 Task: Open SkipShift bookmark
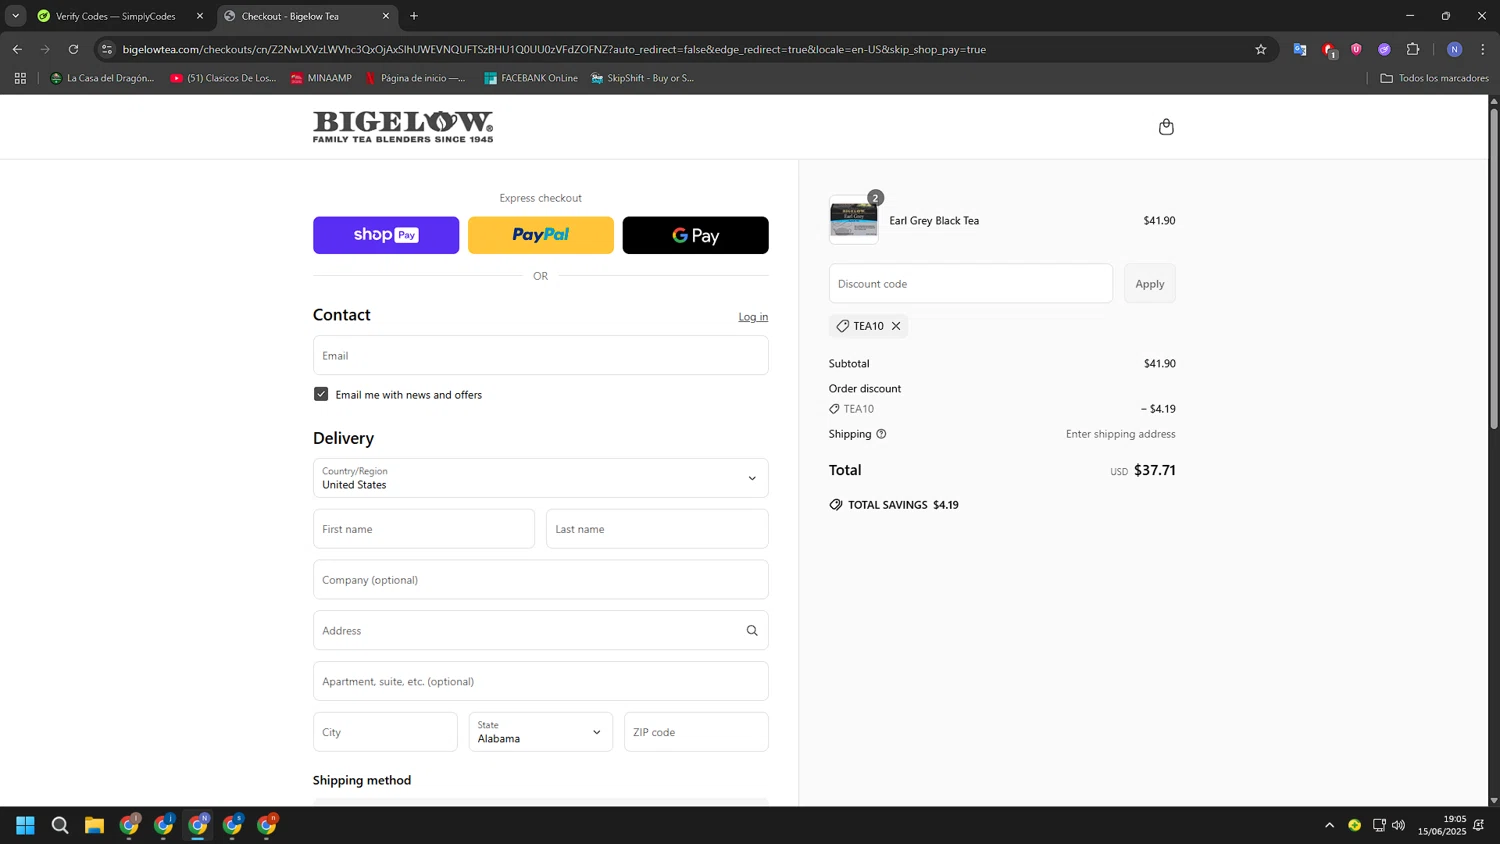tap(642, 78)
